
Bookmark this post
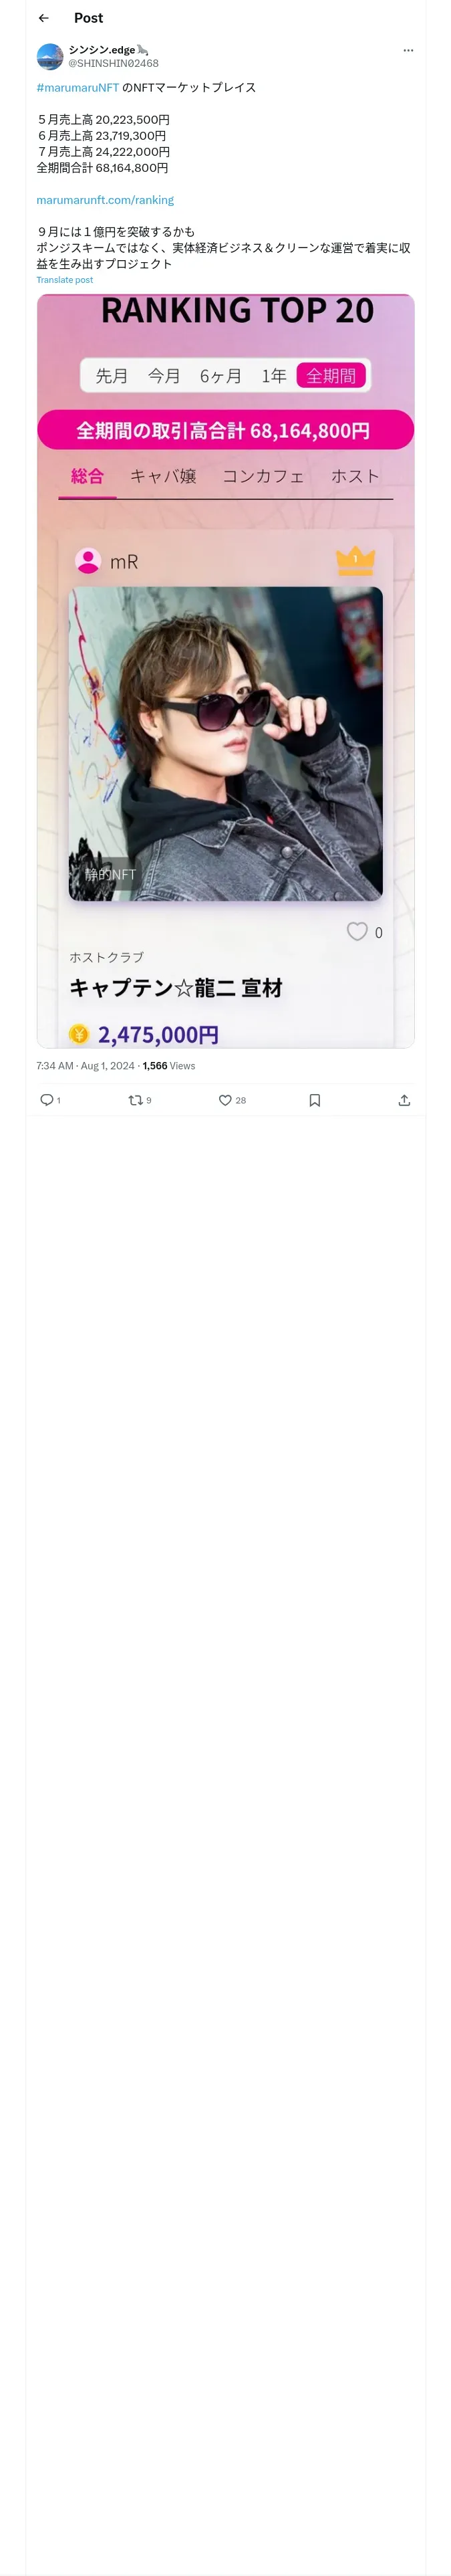314,1100
